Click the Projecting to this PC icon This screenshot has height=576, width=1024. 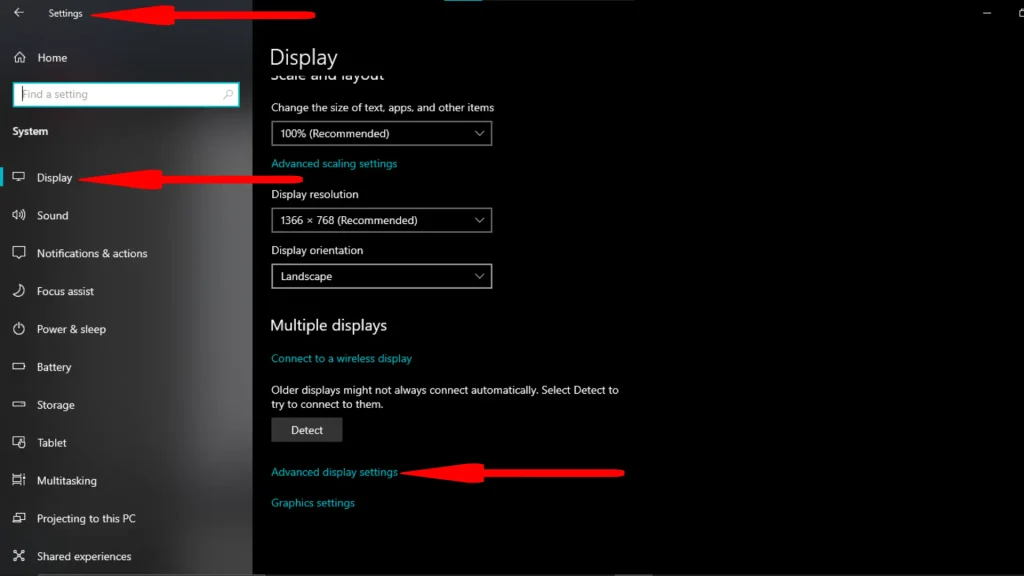tap(19, 518)
